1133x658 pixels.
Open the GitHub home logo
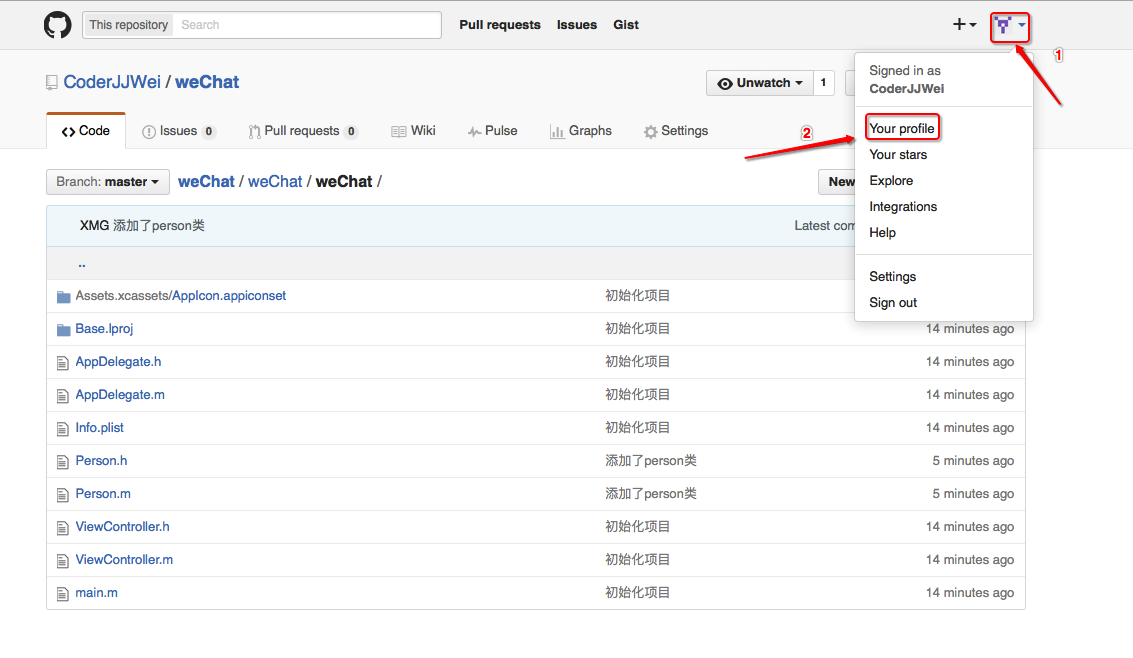[58, 25]
